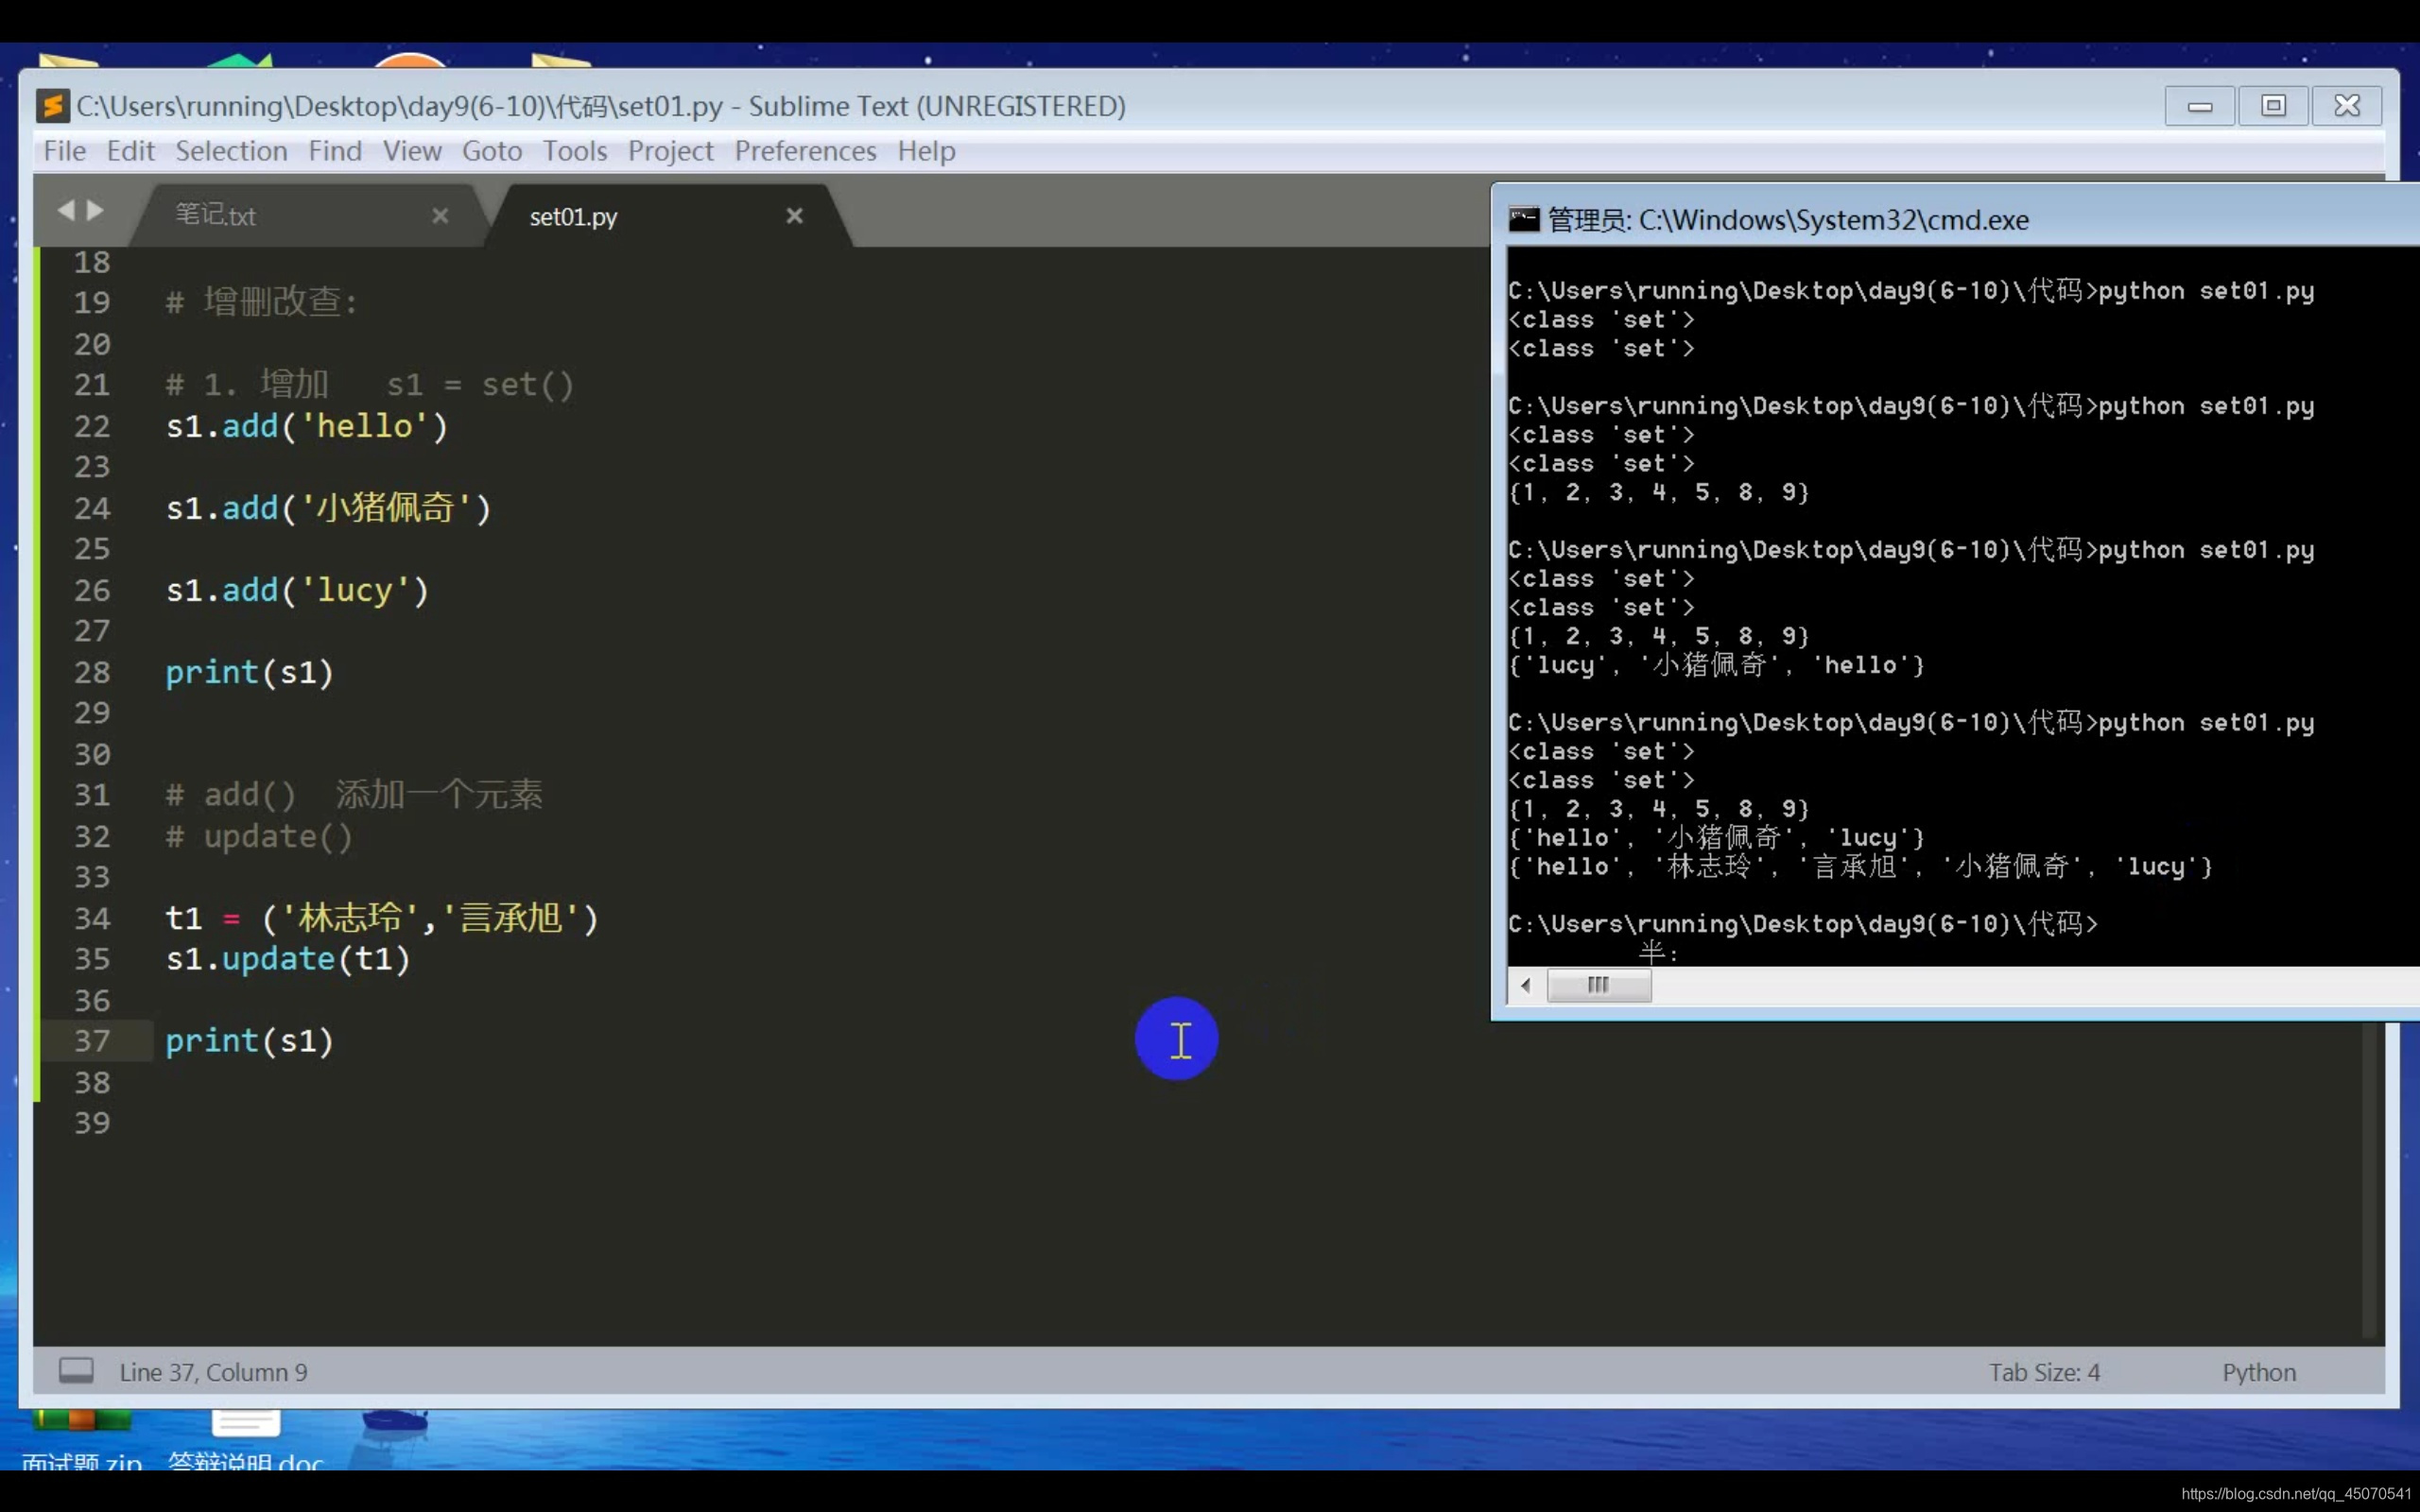Click previous tab left arrow

coord(66,210)
